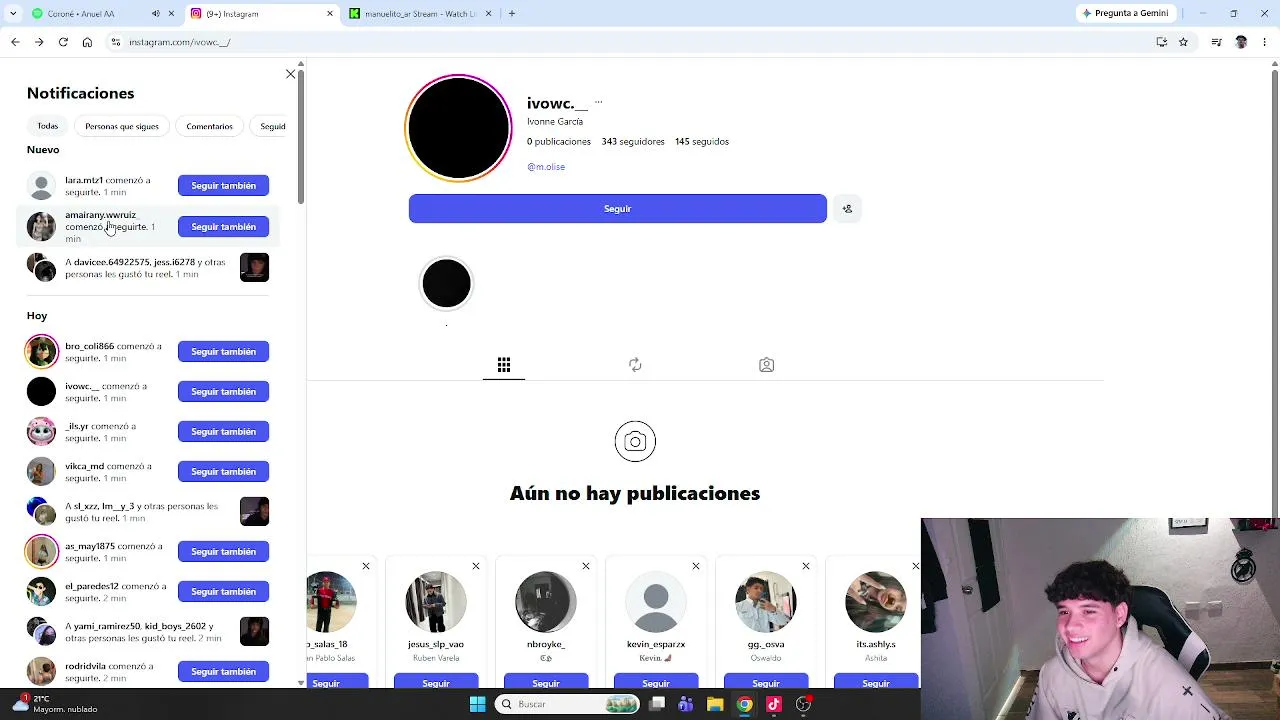Close the manuelito_ar Stream tab
The image size is (1280, 720).
[489, 14]
